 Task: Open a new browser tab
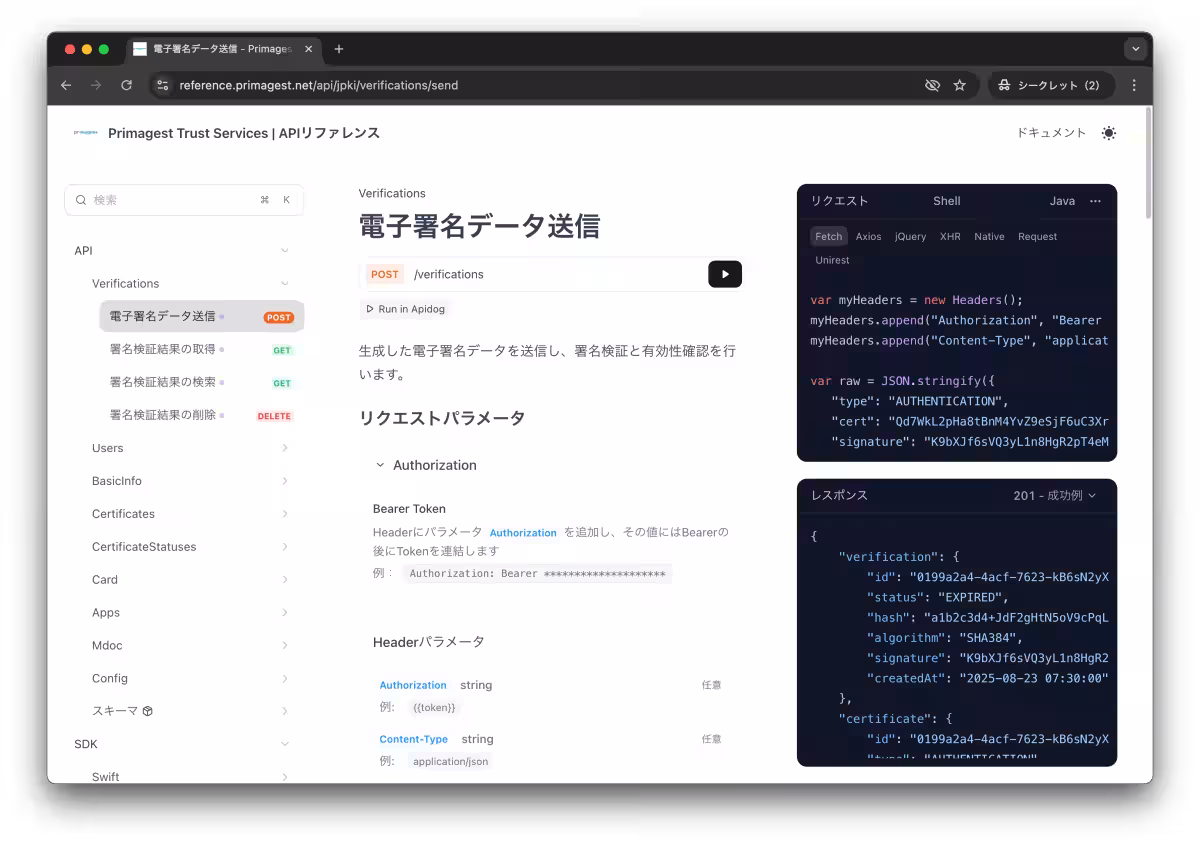[x=339, y=49]
